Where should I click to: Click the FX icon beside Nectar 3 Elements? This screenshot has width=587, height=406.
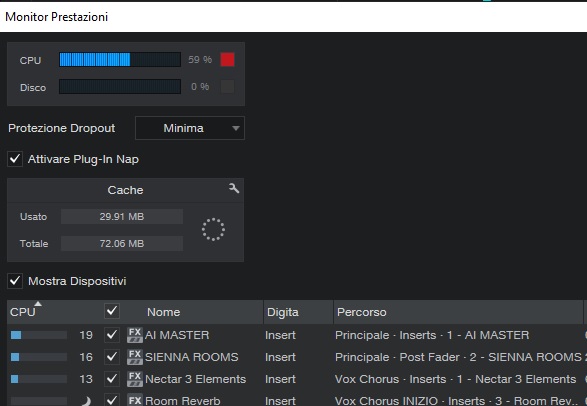(x=135, y=379)
